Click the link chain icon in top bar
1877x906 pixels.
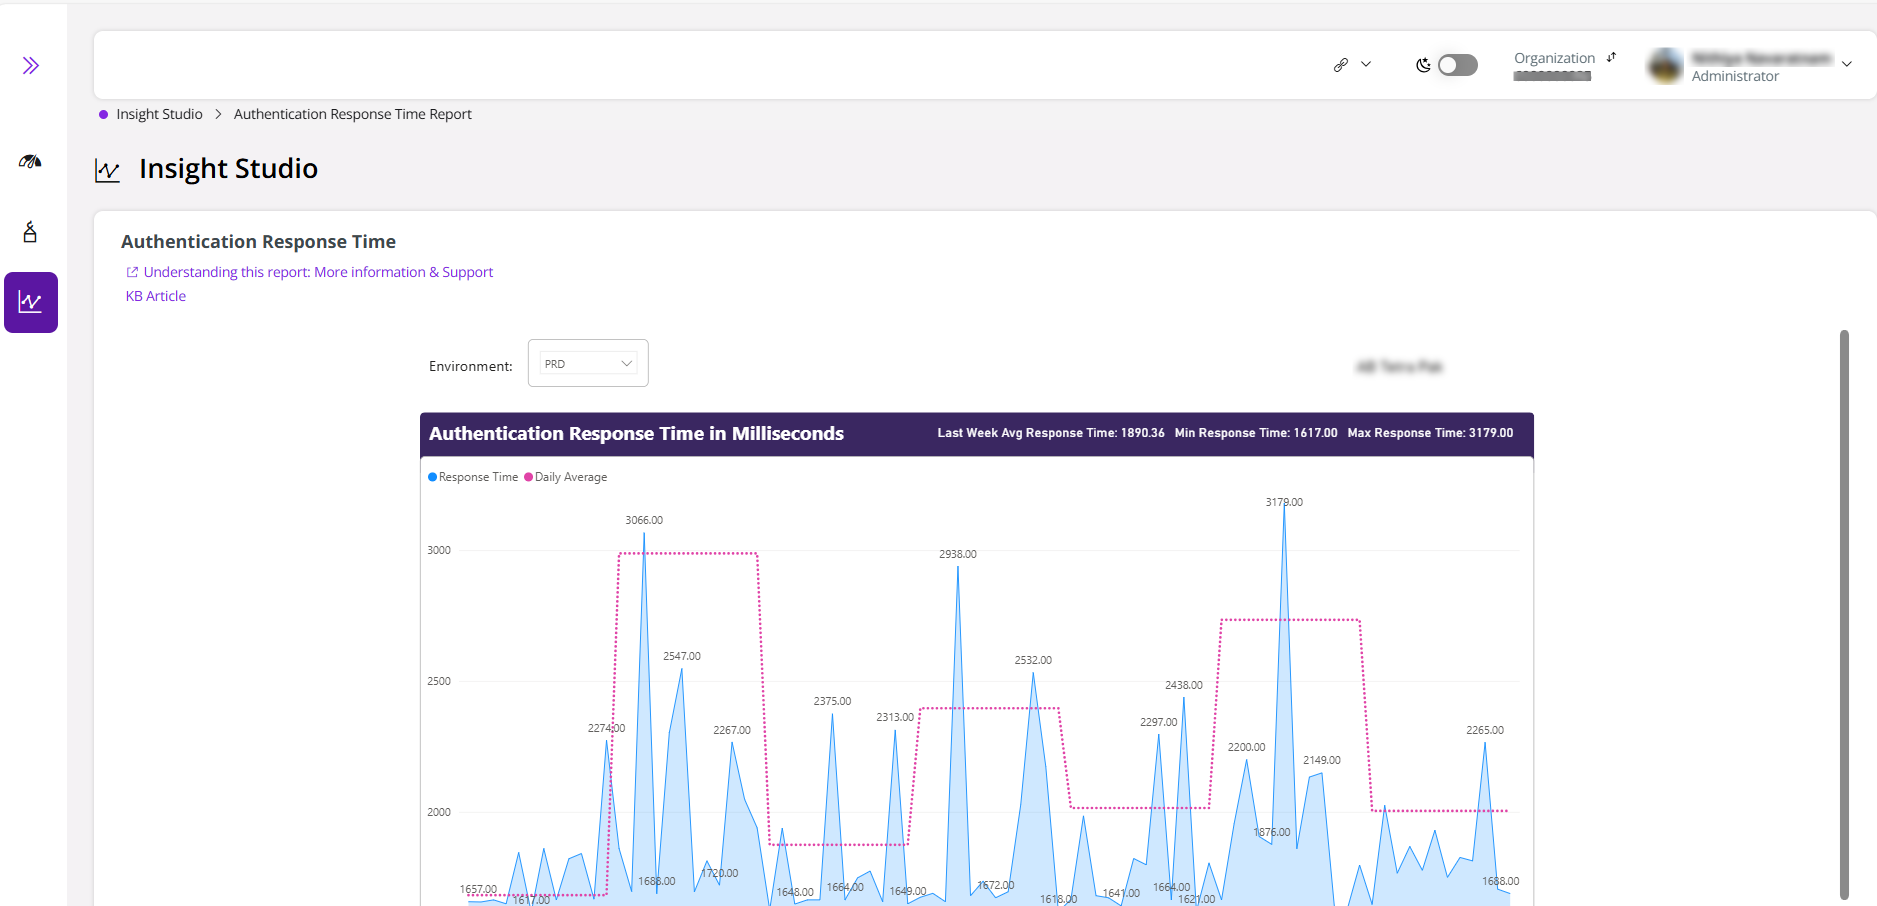[x=1341, y=65]
